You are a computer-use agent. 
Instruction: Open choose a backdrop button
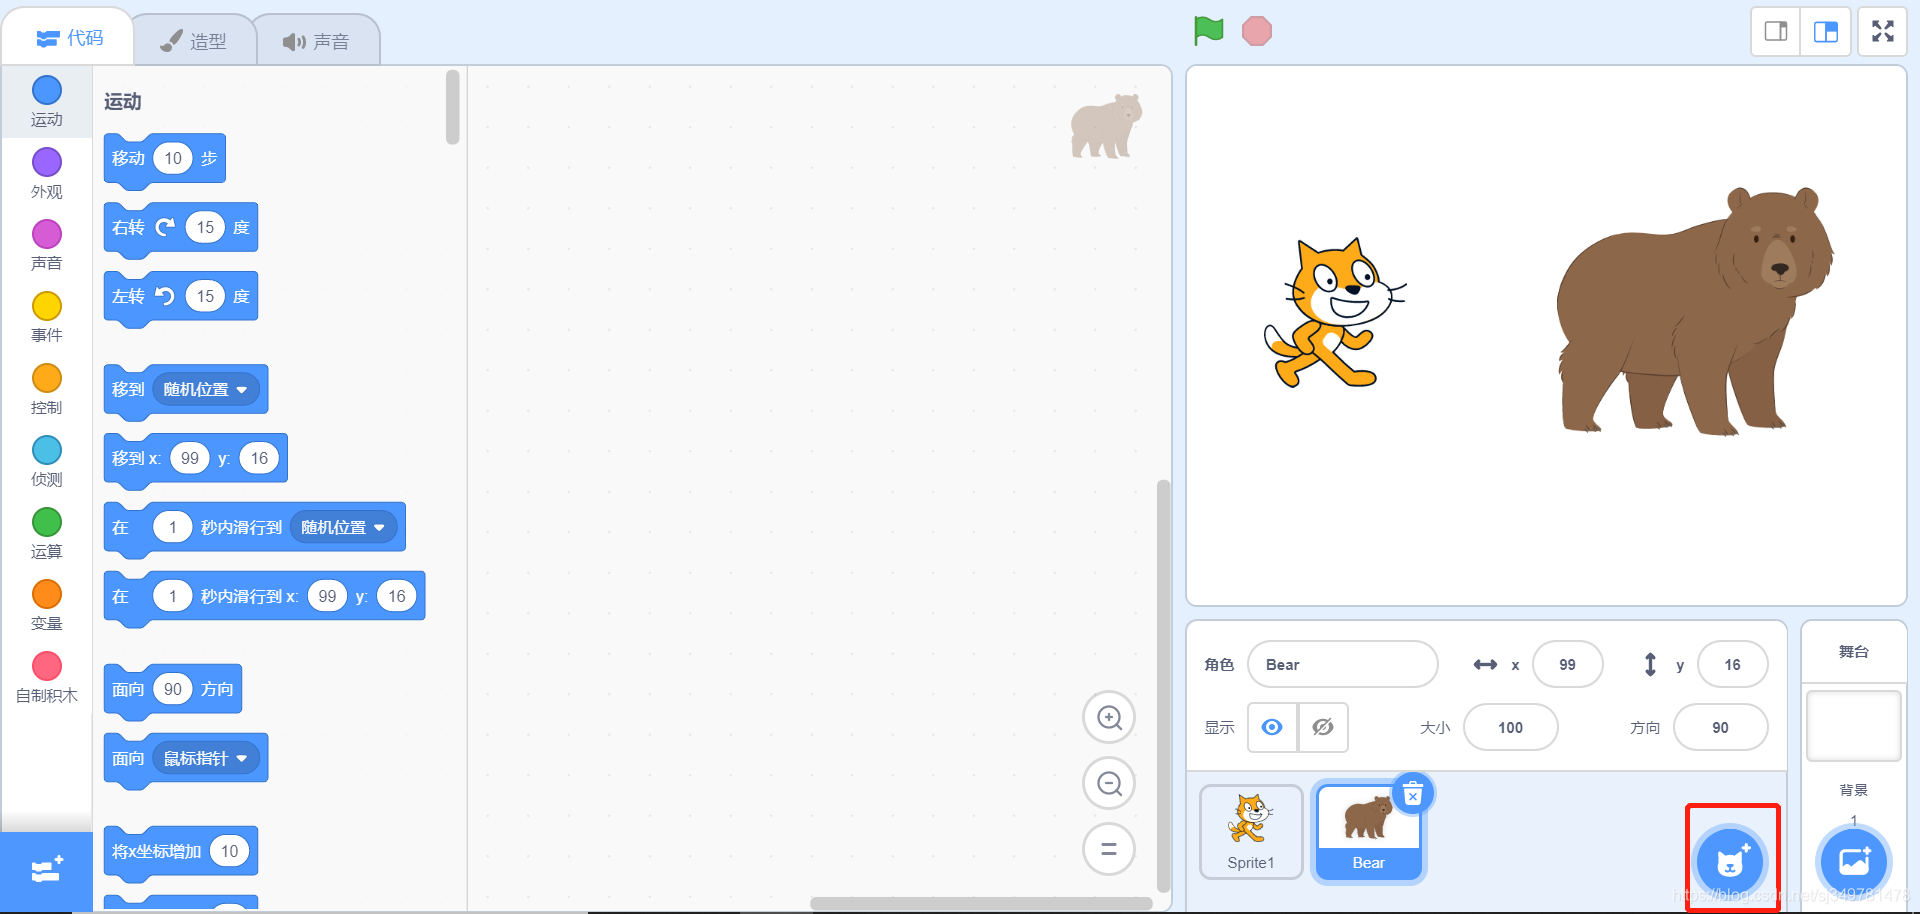pyautogui.click(x=1853, y=861)
